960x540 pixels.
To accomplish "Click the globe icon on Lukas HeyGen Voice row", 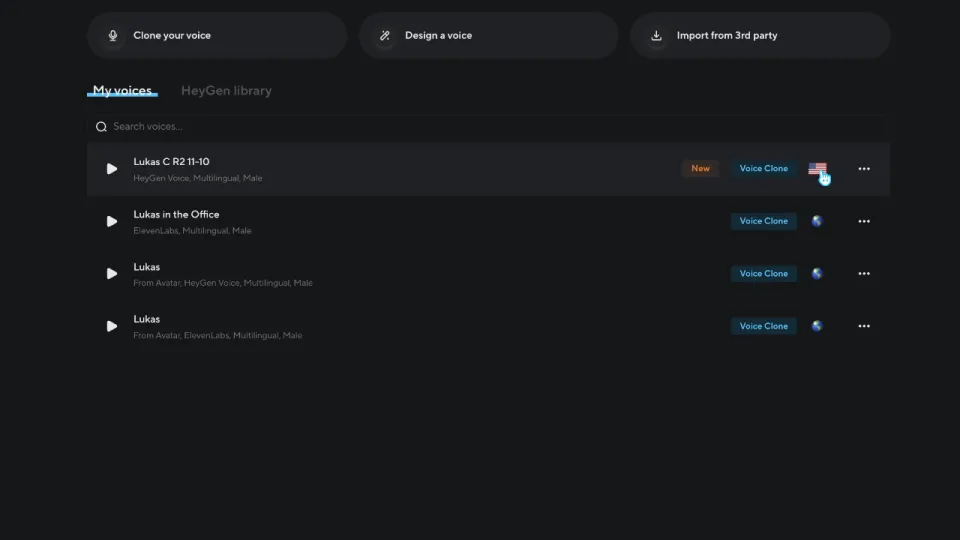I will point(817,274).
